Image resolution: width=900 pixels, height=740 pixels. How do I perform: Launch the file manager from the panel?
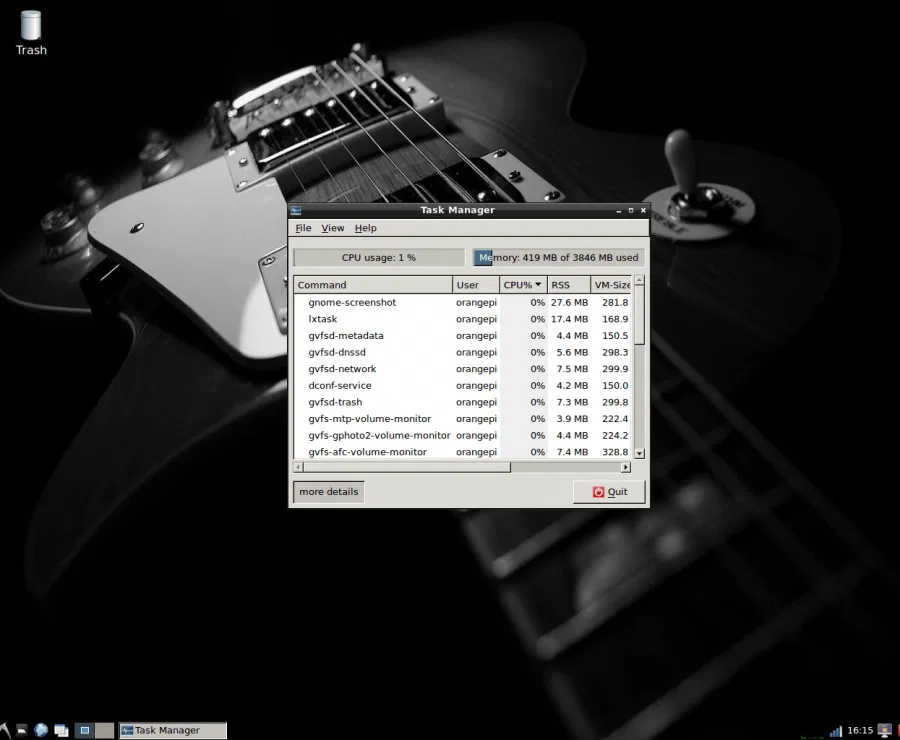click(x=22, y=730)
